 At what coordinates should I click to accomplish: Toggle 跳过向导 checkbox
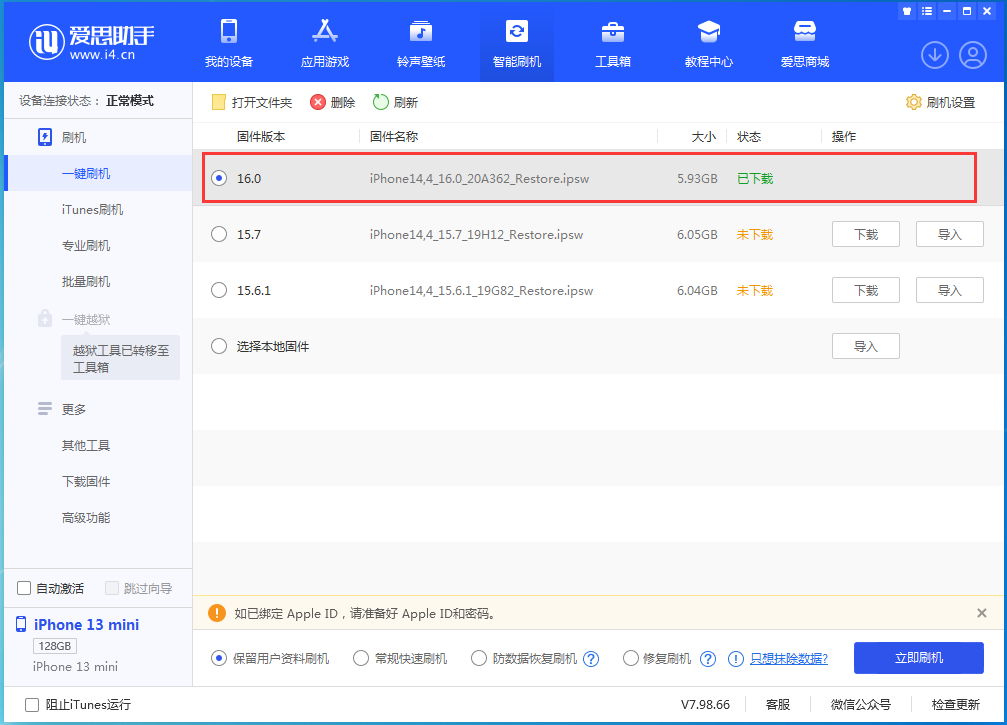point(112,588)
